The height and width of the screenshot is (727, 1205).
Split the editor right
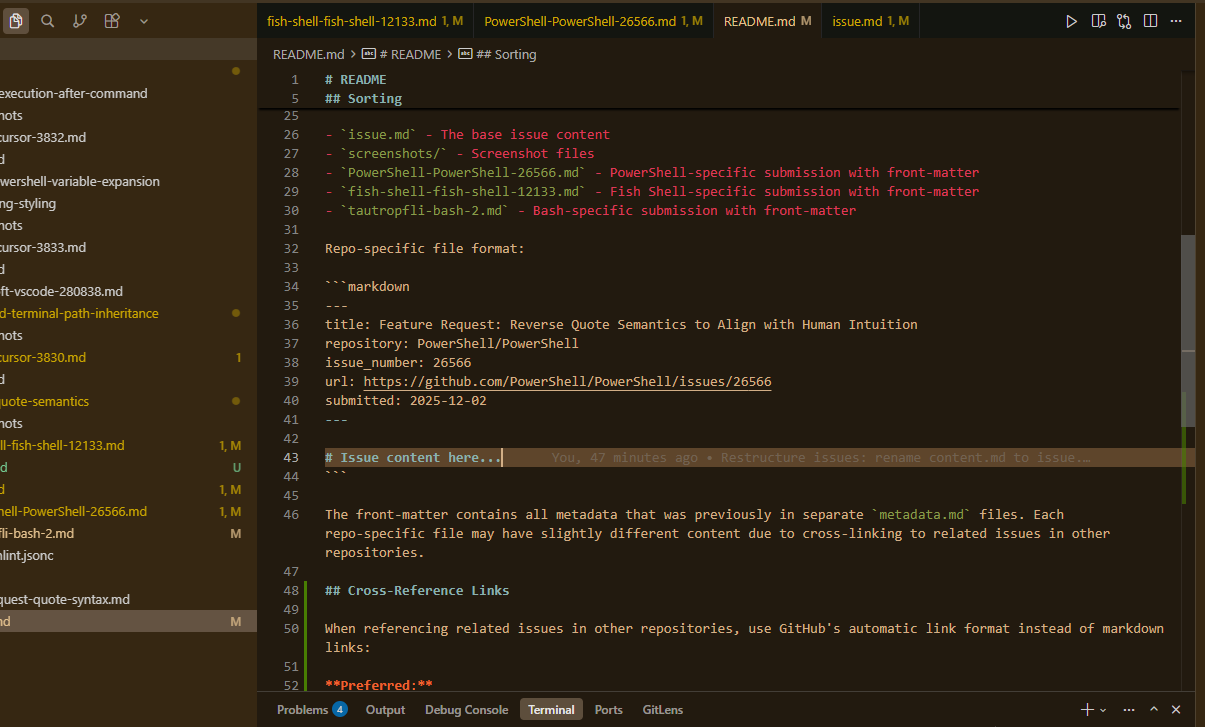click(x=1151, y=20)
